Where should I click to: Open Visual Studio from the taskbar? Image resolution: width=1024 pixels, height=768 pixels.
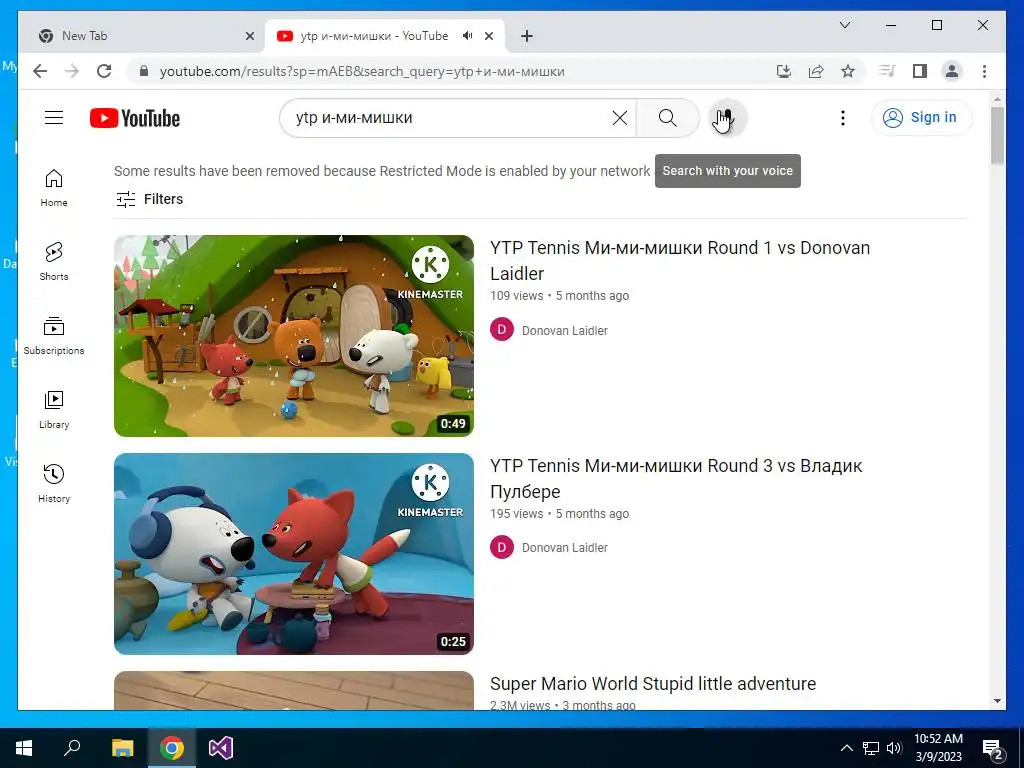click(x=221, y=748)
